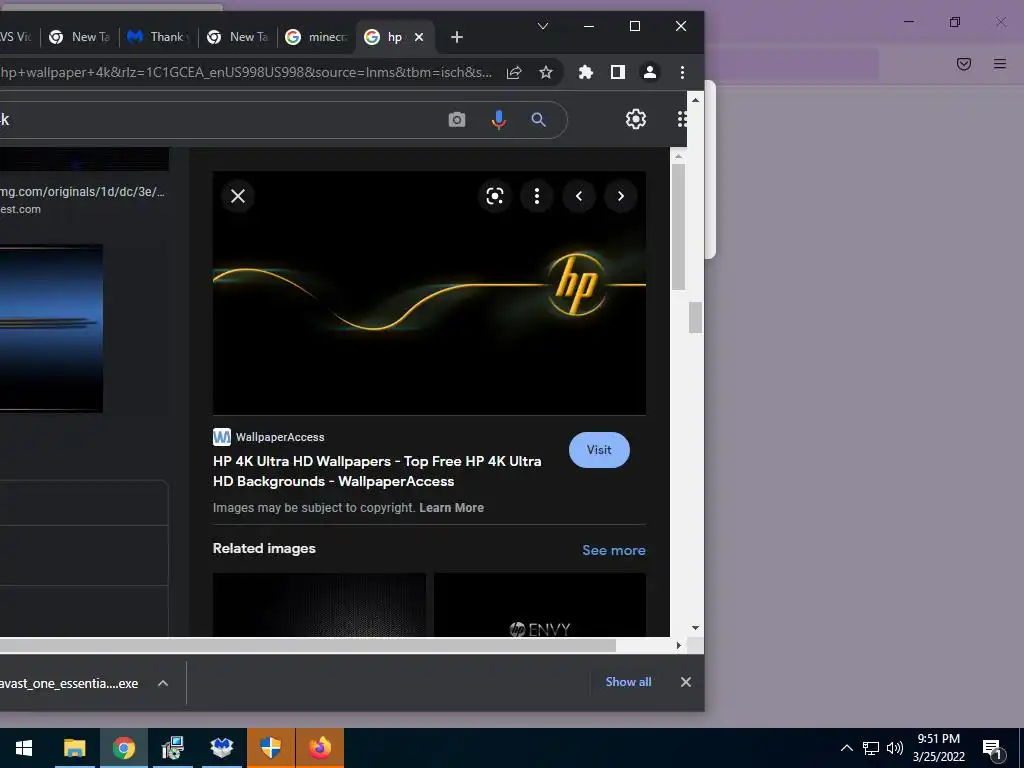Click the magnifier search button
This screenshot has width=1024, height=768.
pos(538,120)
